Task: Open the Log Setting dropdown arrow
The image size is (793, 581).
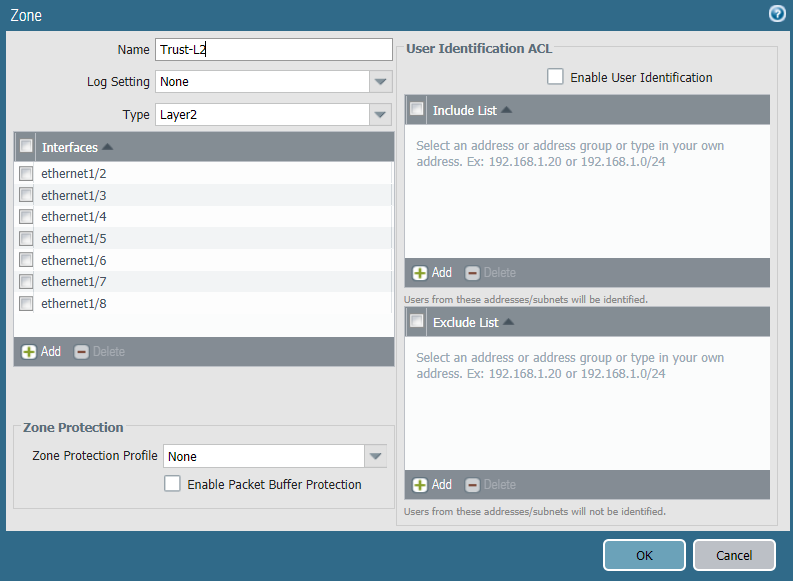Action: click(380, 81)
